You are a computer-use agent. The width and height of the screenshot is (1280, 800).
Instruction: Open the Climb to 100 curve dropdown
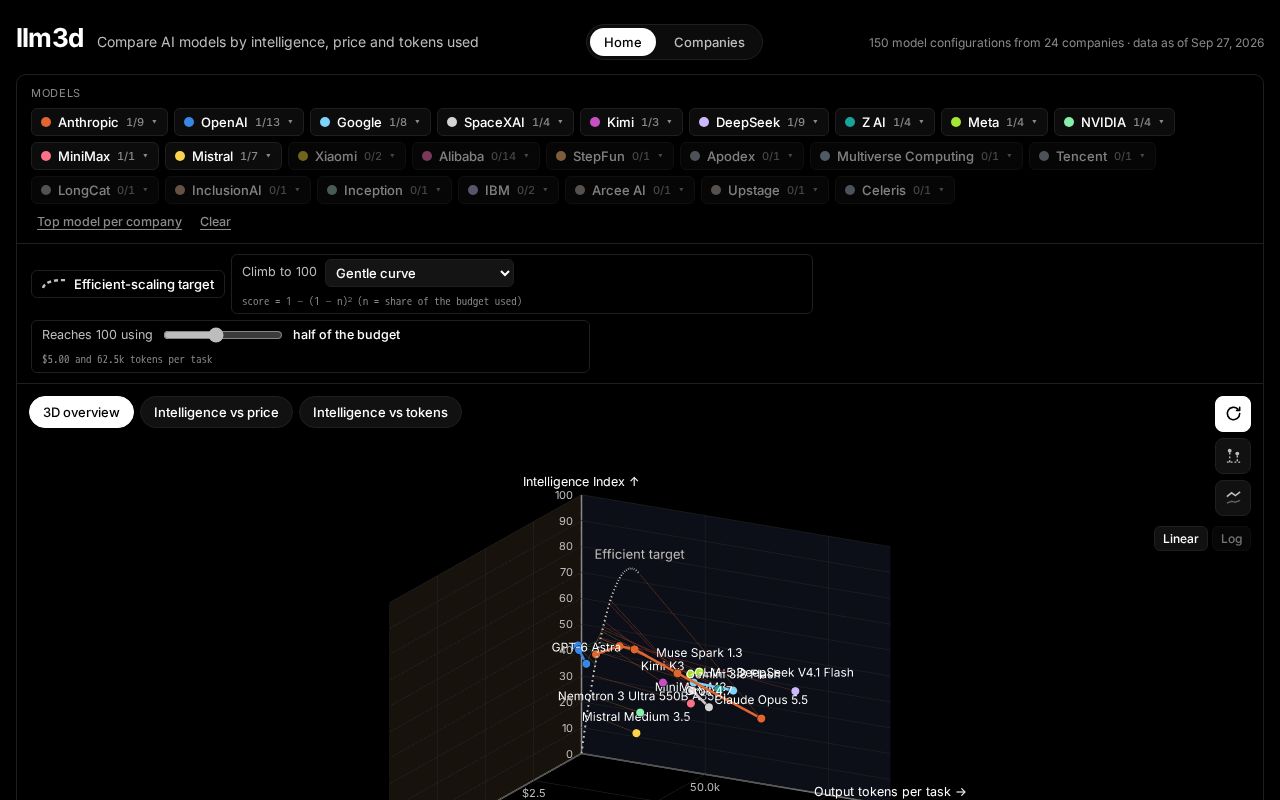[x=419, y=273]
